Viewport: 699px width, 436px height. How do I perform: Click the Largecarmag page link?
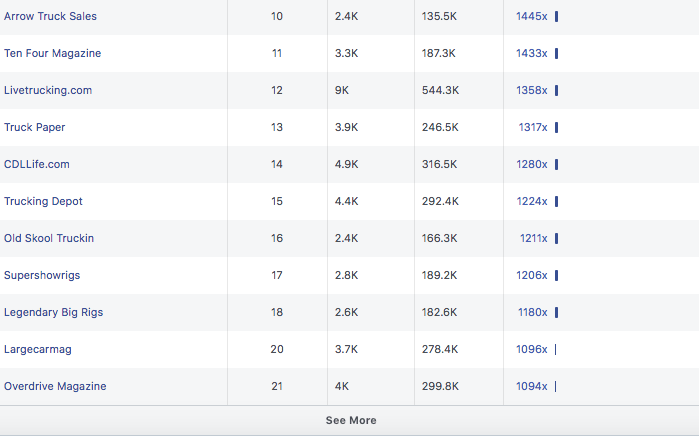[x=38, y=349]
